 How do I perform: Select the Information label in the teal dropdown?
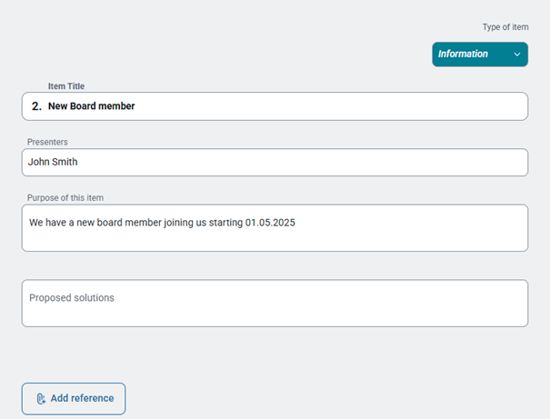coord(463,54)
